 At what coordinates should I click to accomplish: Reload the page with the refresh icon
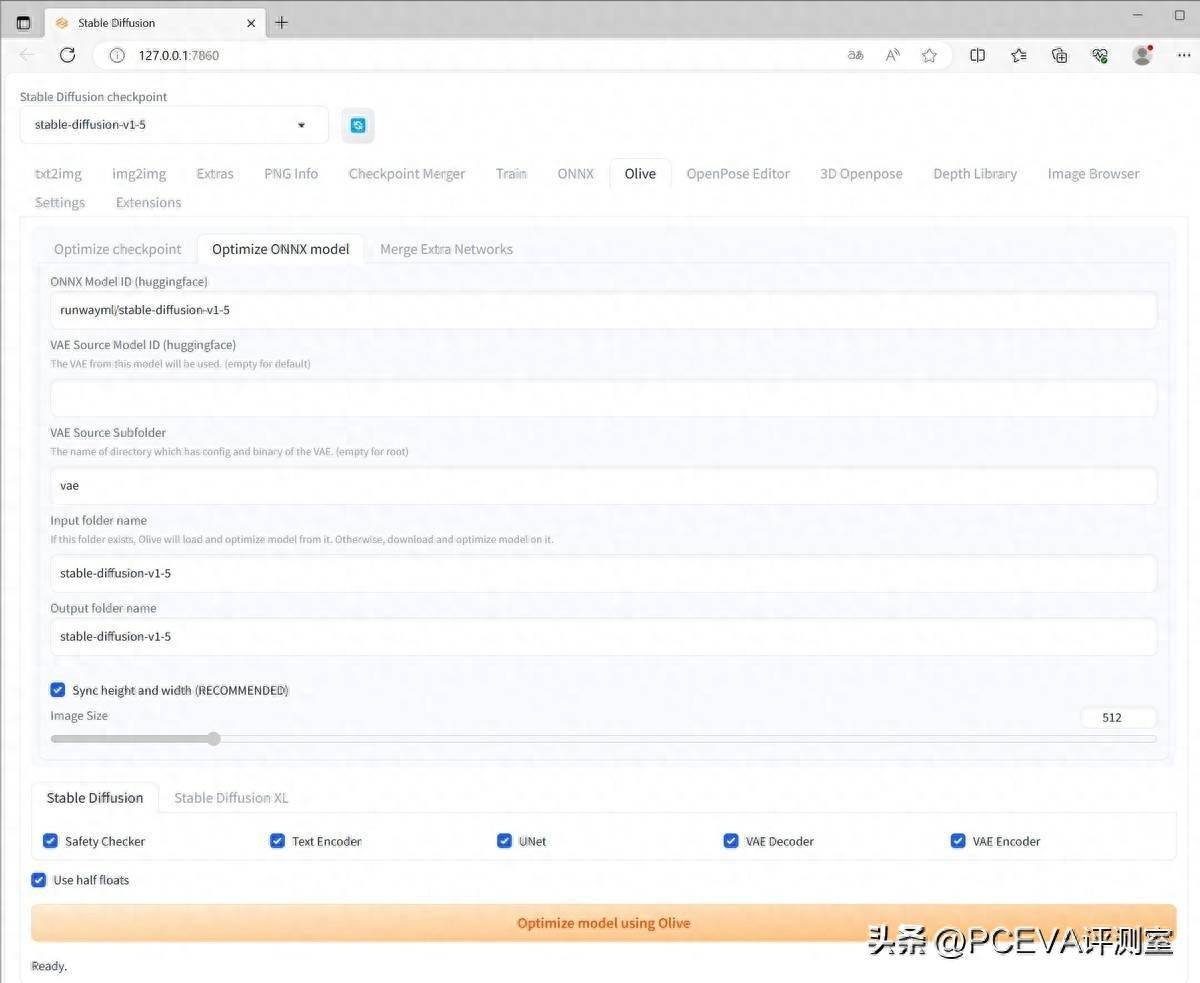tap(67, 55)
